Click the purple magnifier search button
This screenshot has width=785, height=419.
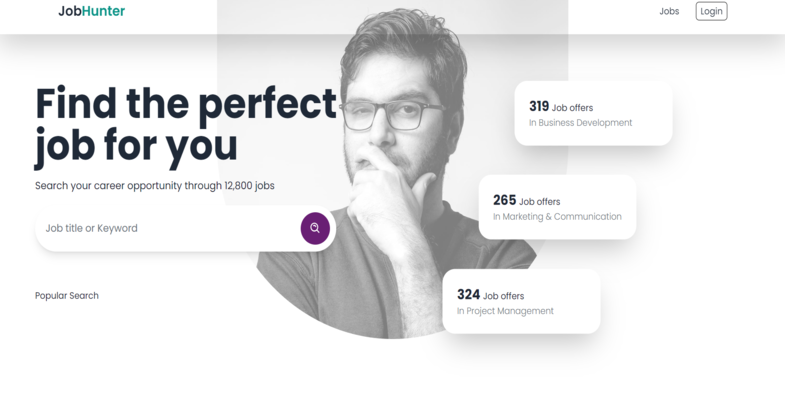coord(315,228)
